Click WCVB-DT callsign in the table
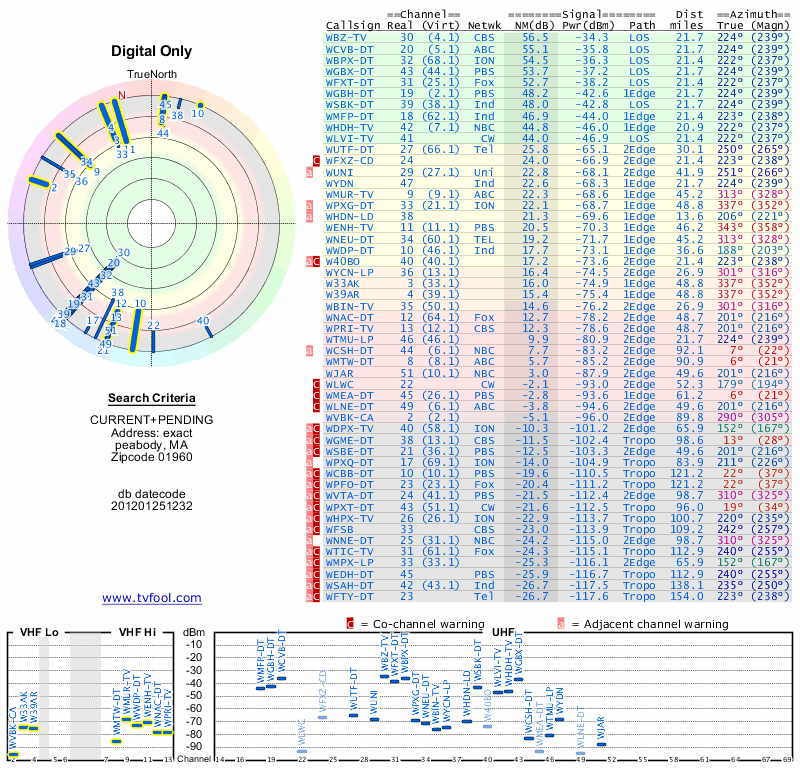The image size is (800, 768). pyautogui.click(x=349, y=49)
